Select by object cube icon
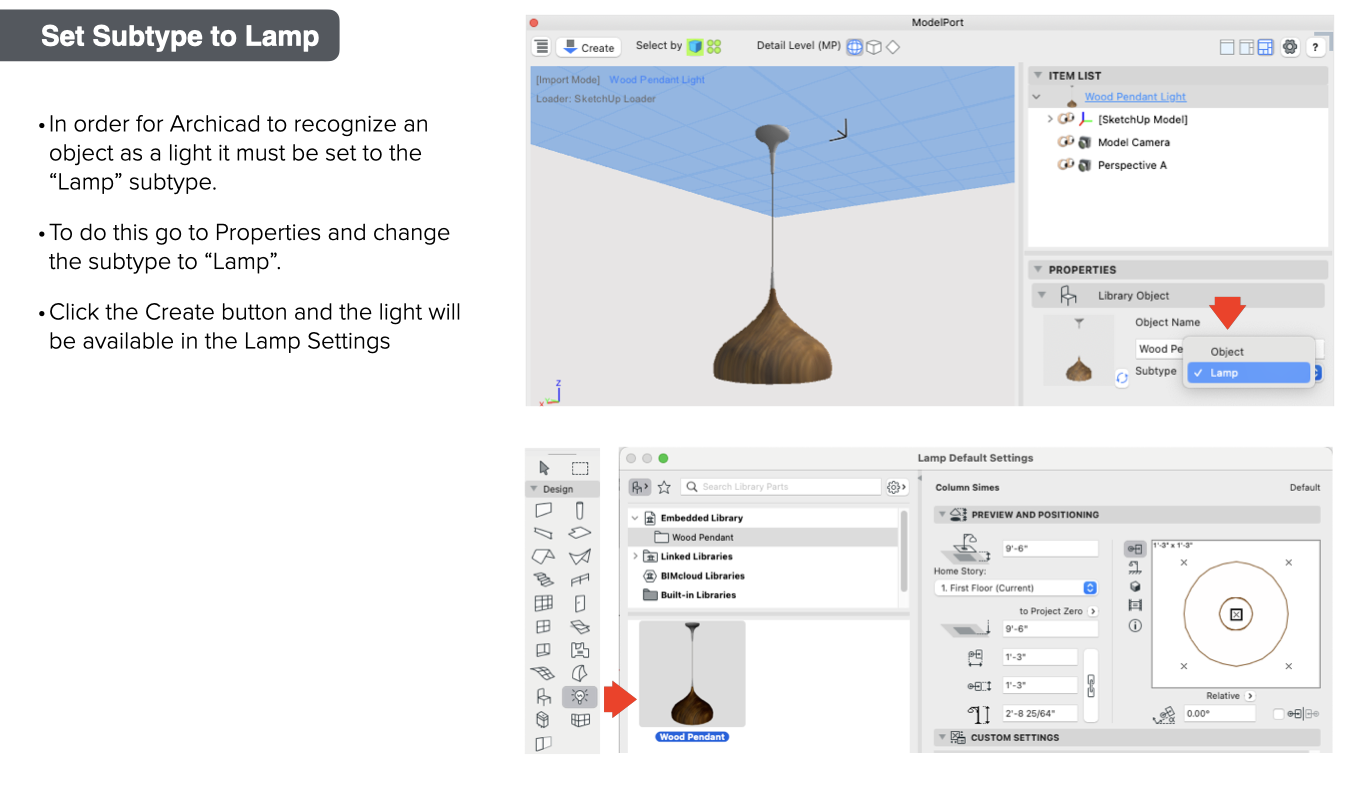1364x802 pixels. (695, 46)
